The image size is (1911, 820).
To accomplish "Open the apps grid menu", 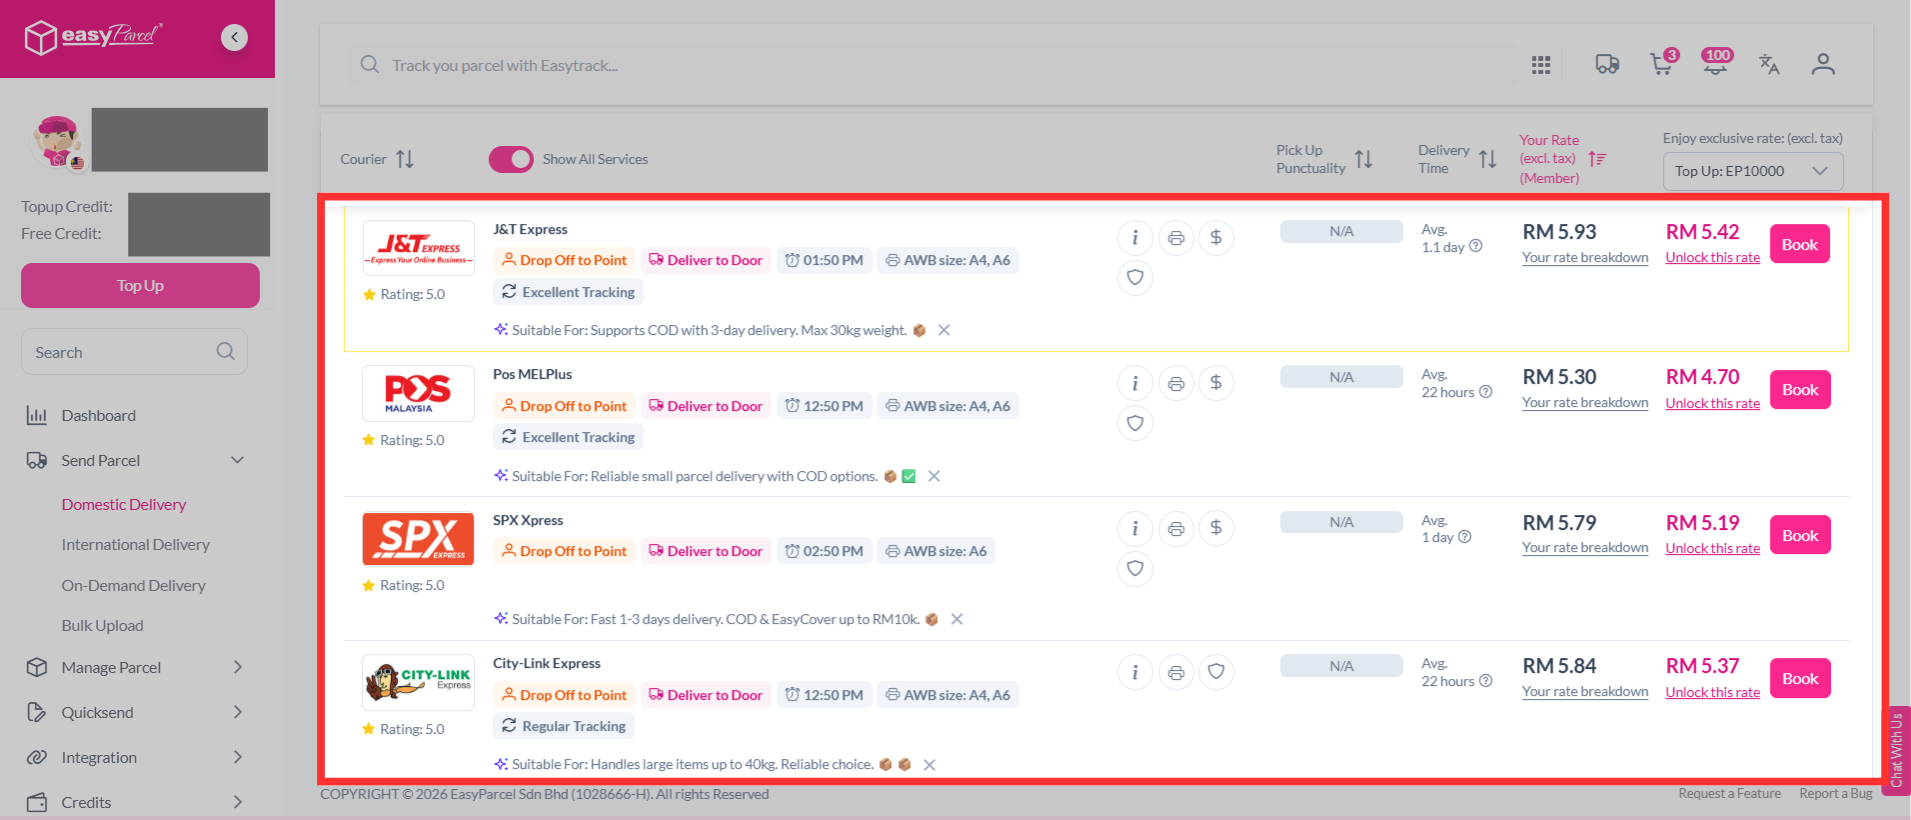I will [1541, 65].
